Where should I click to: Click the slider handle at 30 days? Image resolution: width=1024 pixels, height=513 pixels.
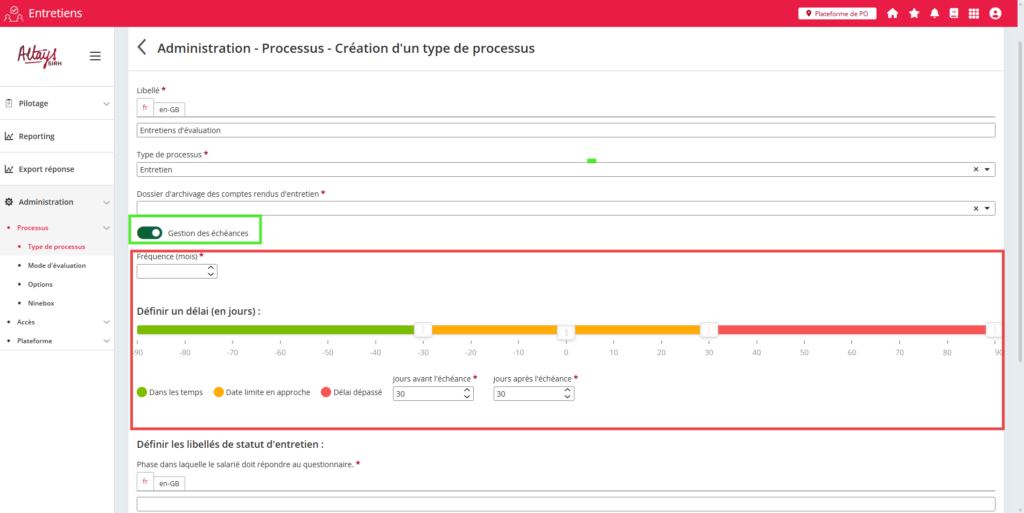click(x=709, y=330)
